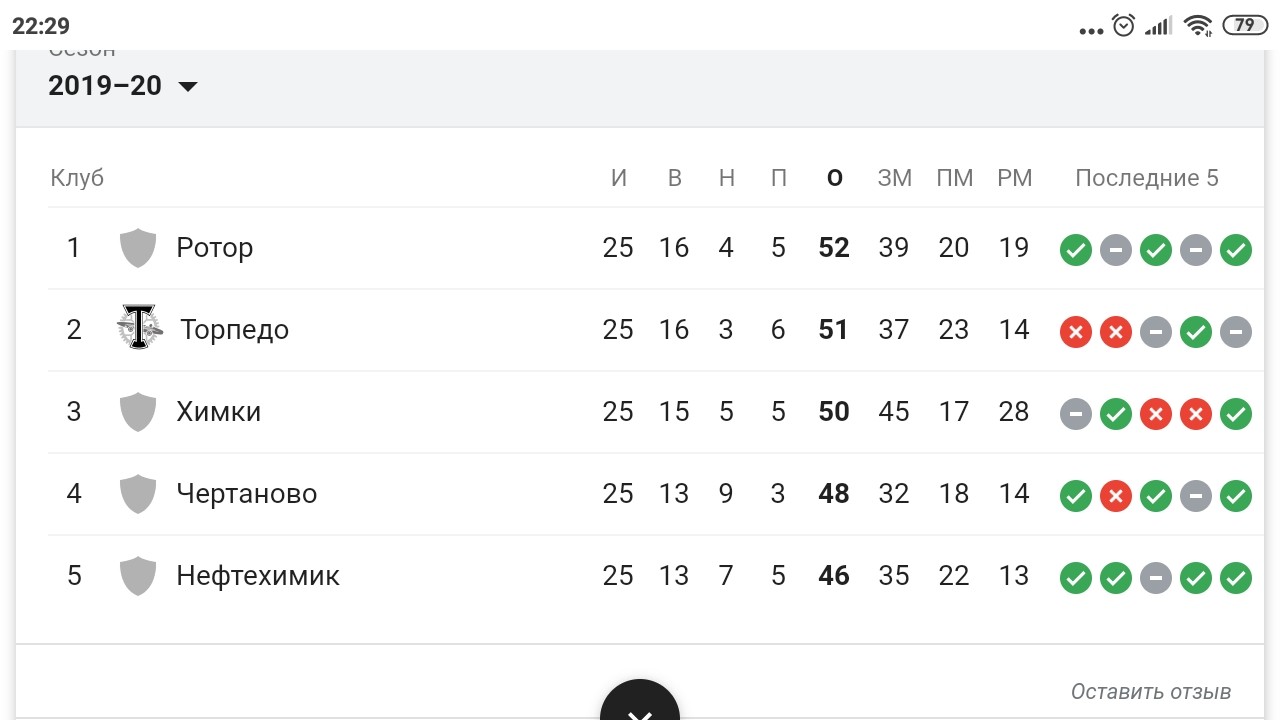The height and width of the screenshot is (720, 1280).
Task: Open the 2019–20 season dropdown
Action: click(x=123, y=86)
